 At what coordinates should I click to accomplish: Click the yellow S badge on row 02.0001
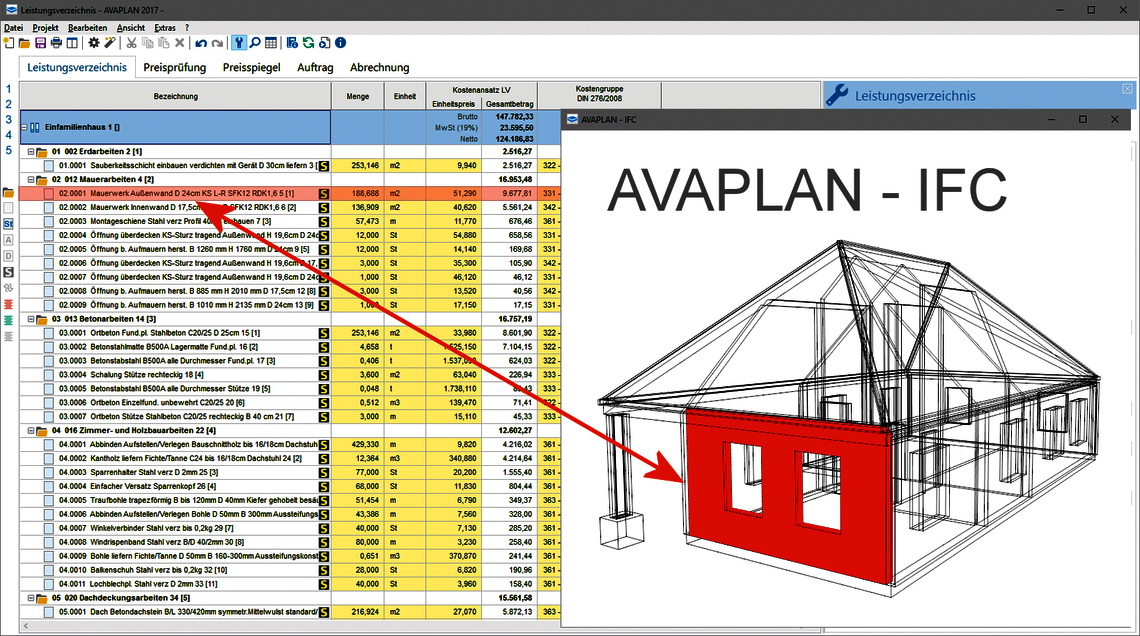324,194
